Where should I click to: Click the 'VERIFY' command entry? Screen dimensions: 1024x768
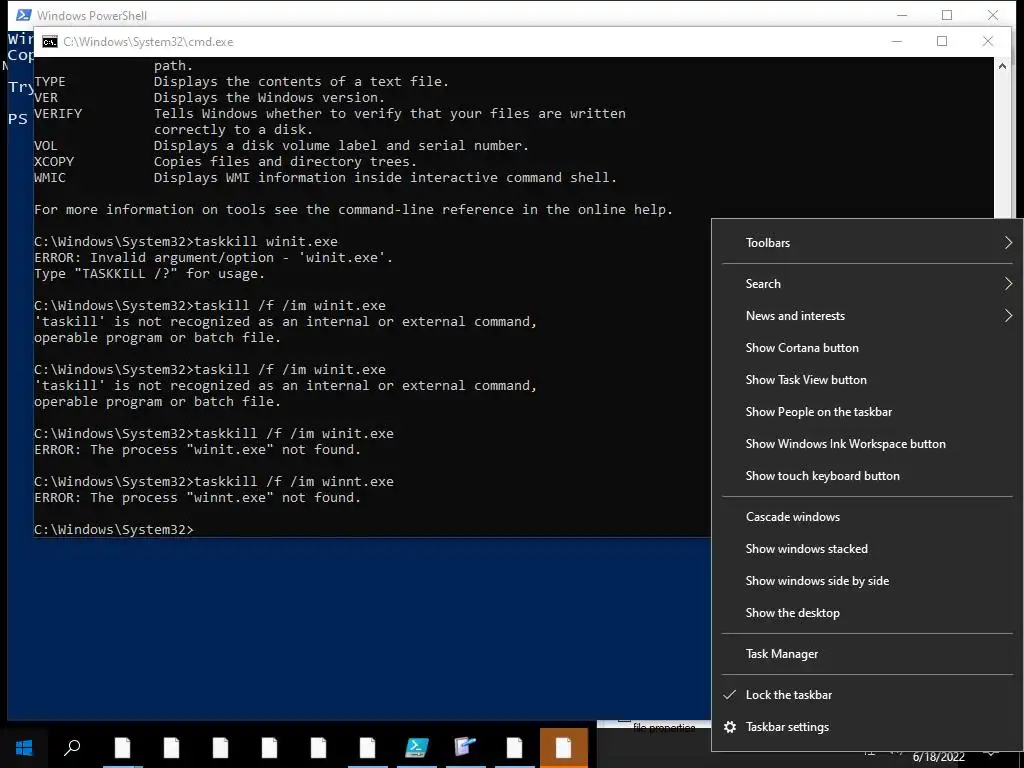coord(58,114)
